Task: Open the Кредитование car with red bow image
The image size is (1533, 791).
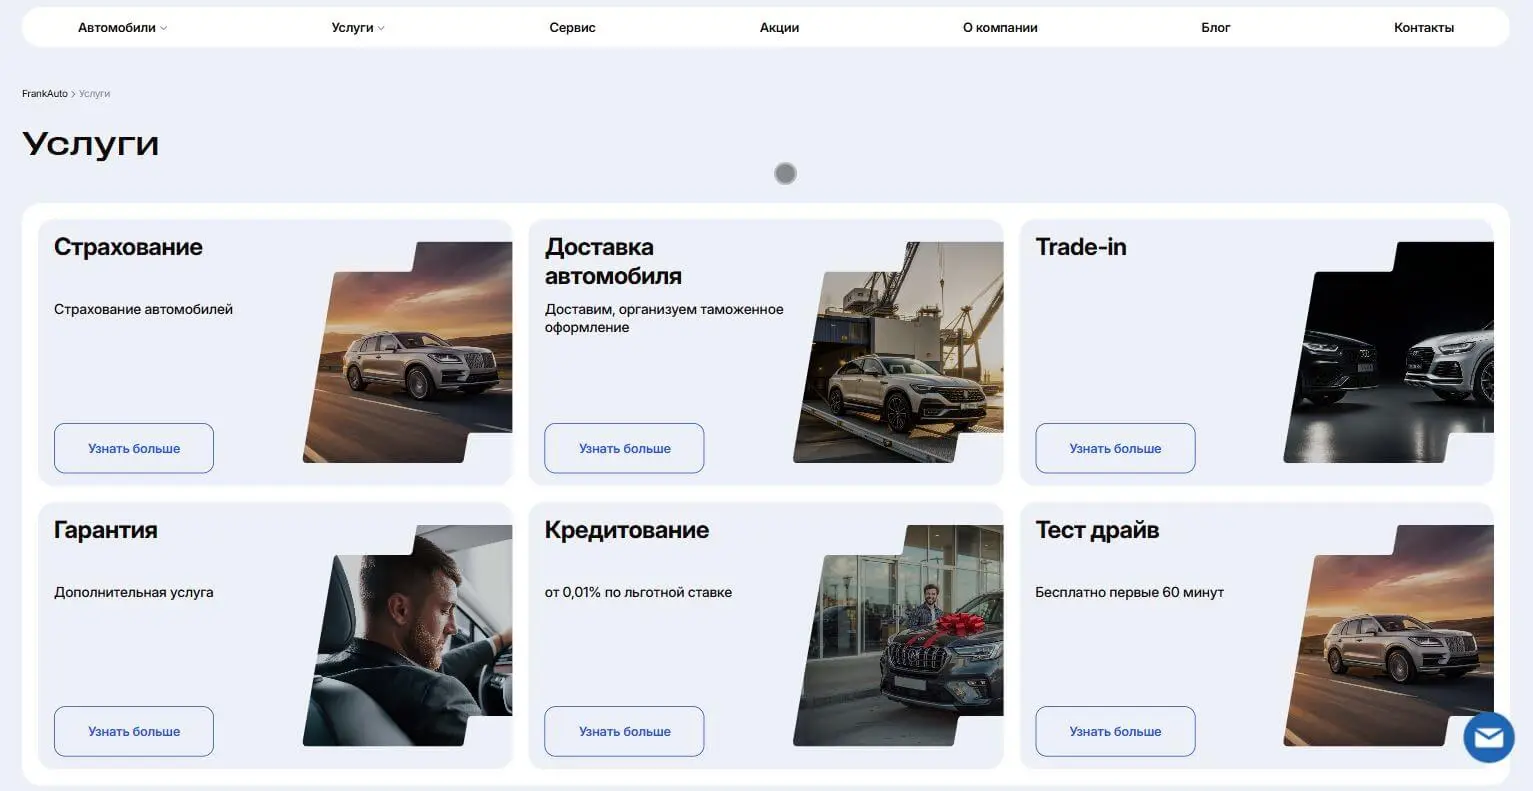Action: (x=900, y=638)
